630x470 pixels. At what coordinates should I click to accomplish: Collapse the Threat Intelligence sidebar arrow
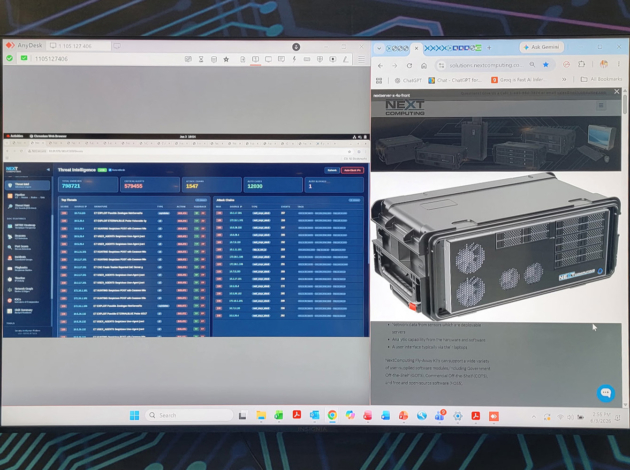click(x=48, y=170)
